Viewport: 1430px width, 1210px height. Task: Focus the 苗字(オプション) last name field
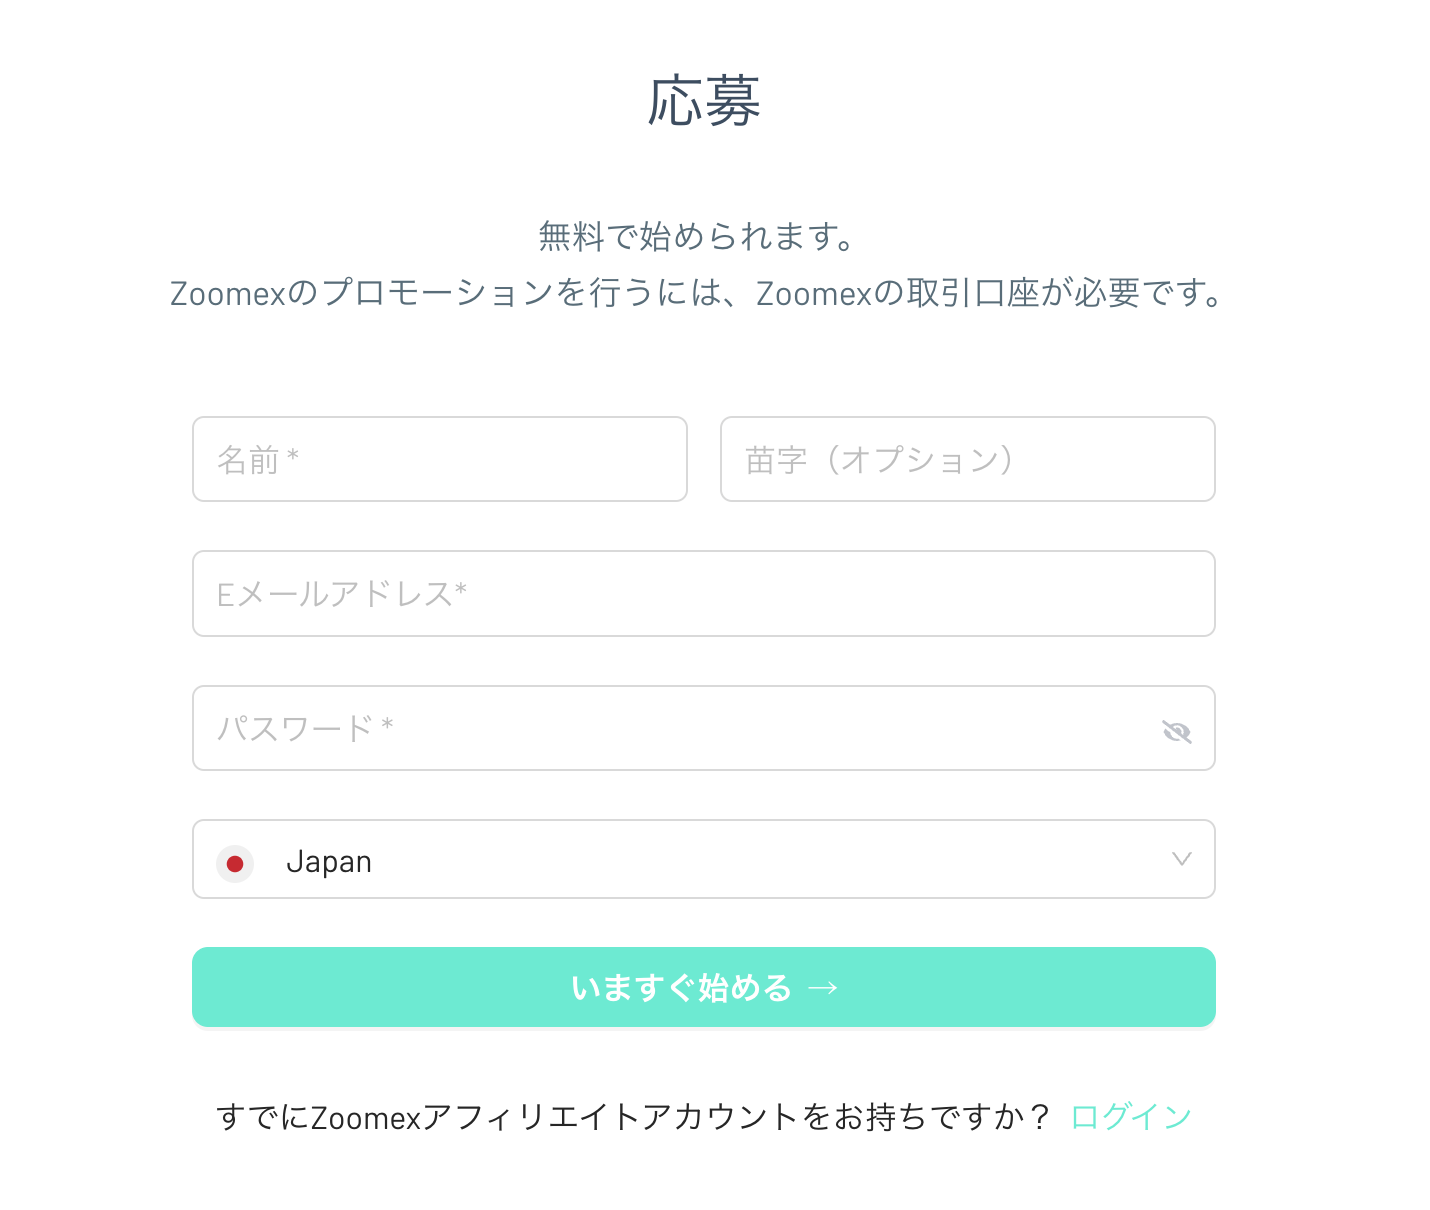click(968, 459)
